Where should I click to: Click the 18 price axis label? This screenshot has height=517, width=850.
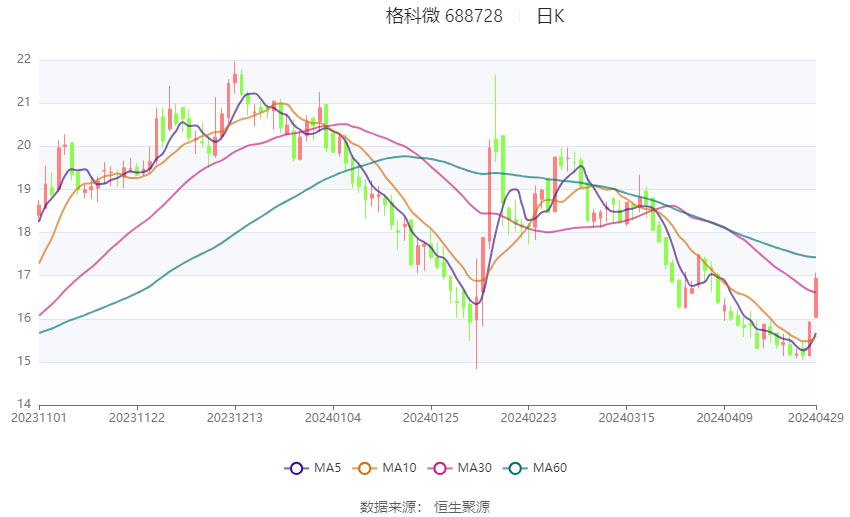click(x=24, y=232)
